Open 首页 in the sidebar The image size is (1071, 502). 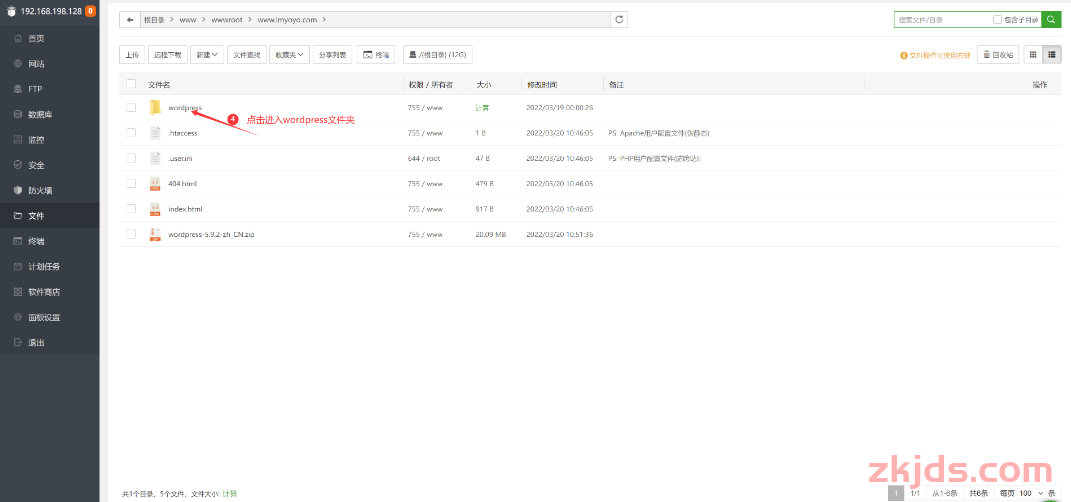point(49,38)
